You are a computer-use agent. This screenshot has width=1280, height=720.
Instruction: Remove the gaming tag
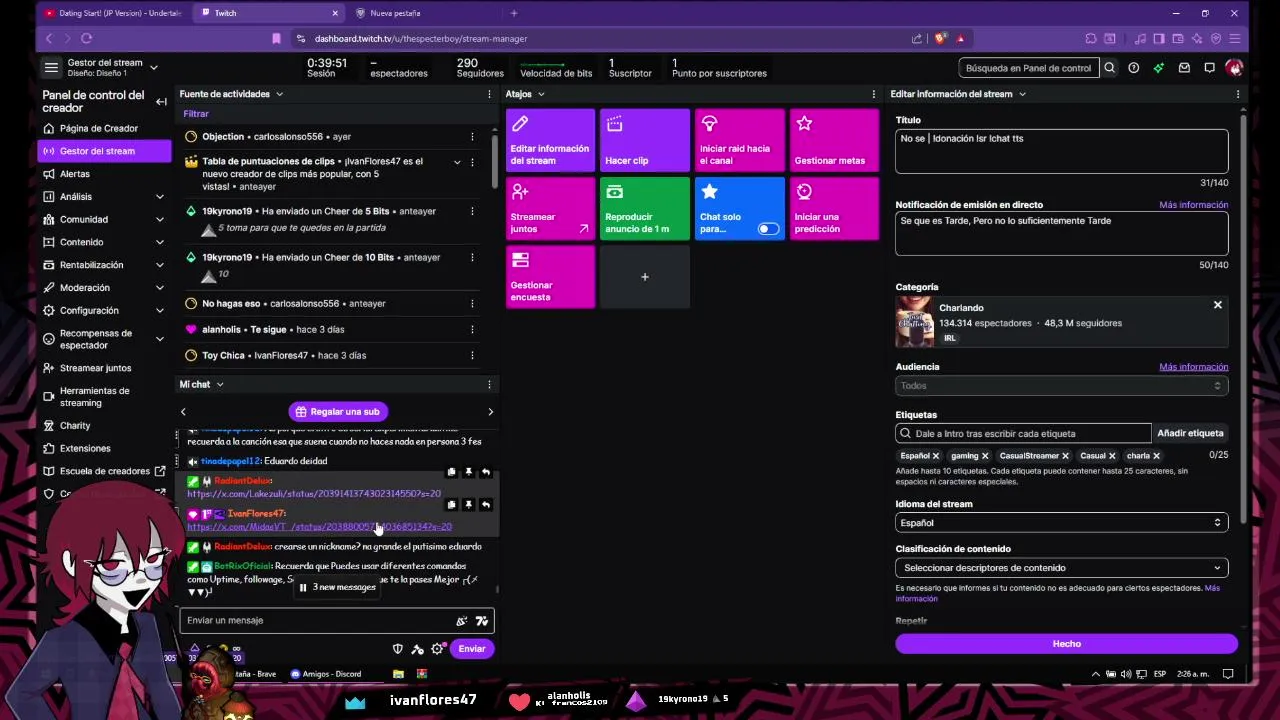984,456
